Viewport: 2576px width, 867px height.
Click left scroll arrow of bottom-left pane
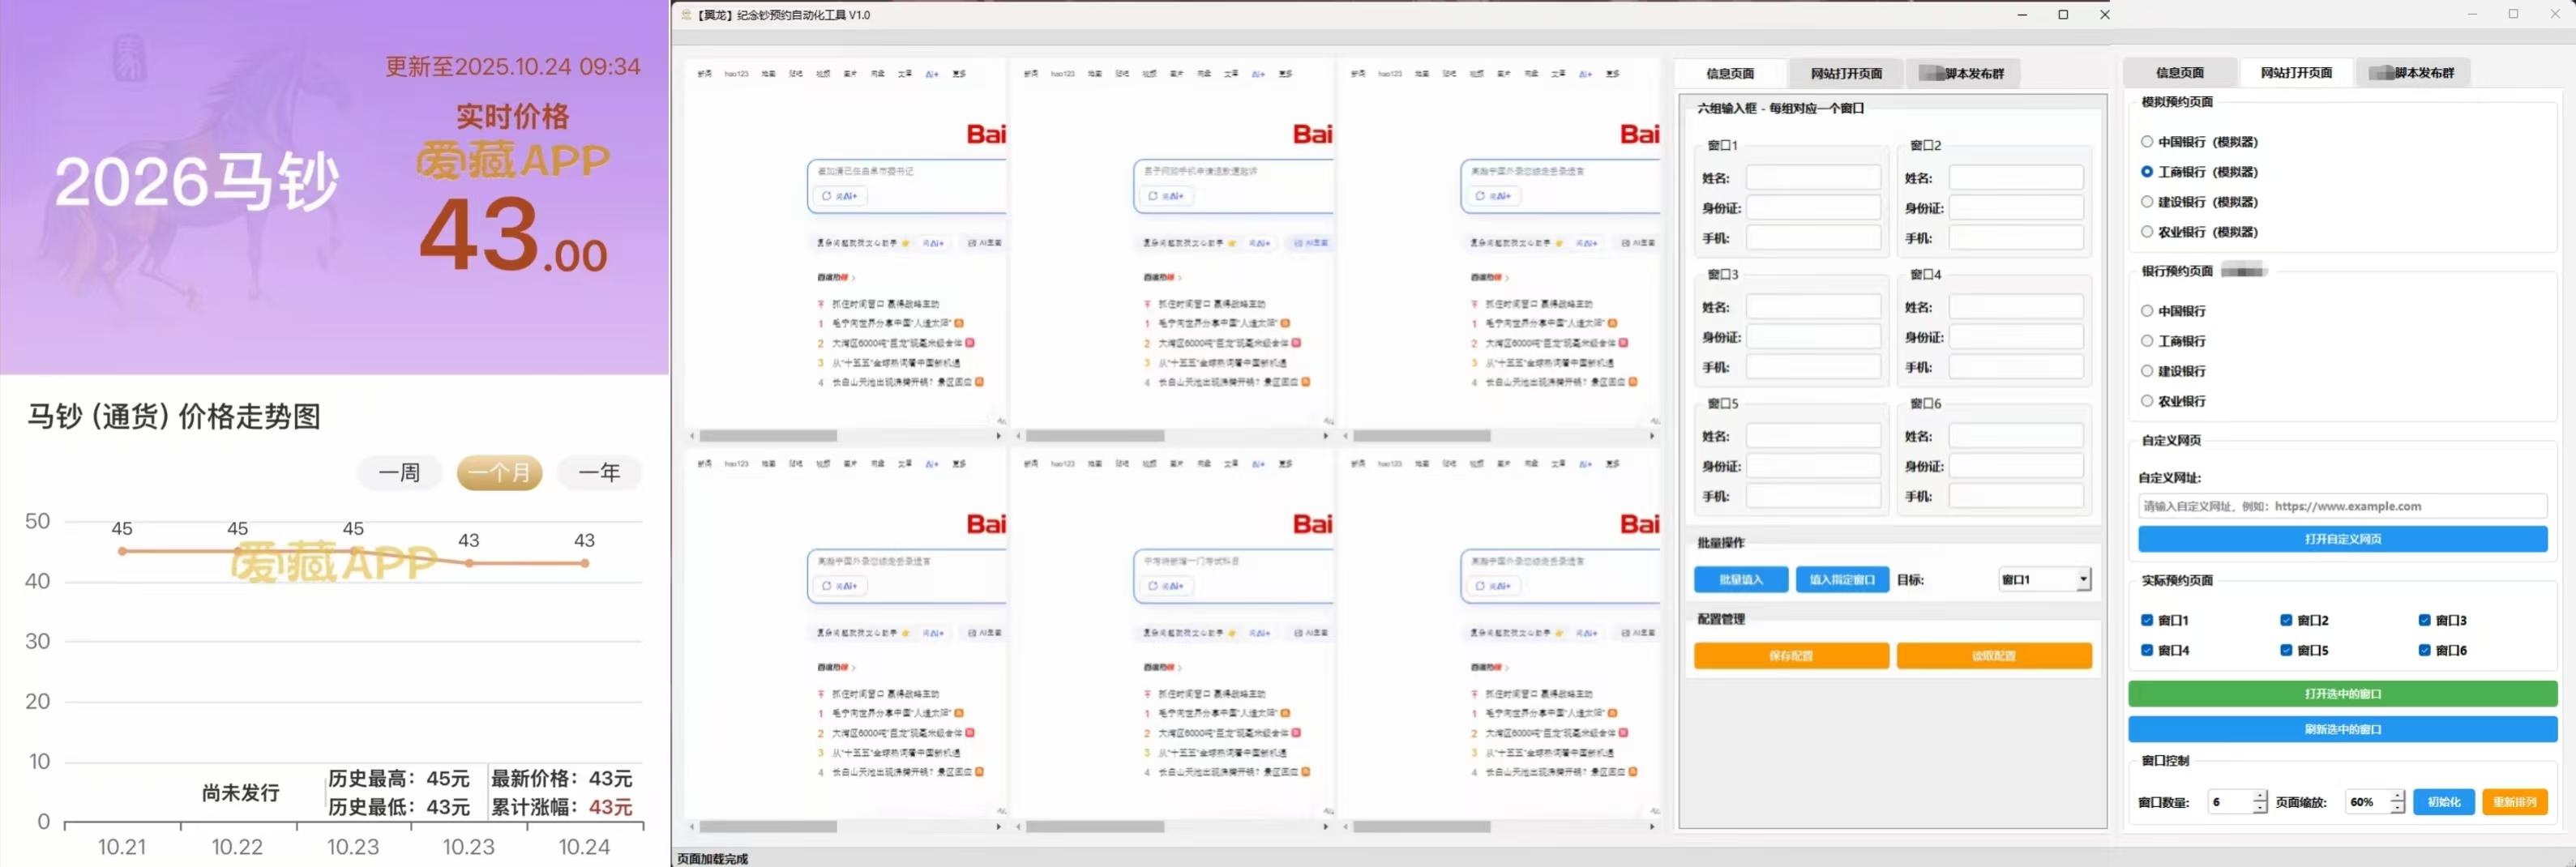(692, 827)
